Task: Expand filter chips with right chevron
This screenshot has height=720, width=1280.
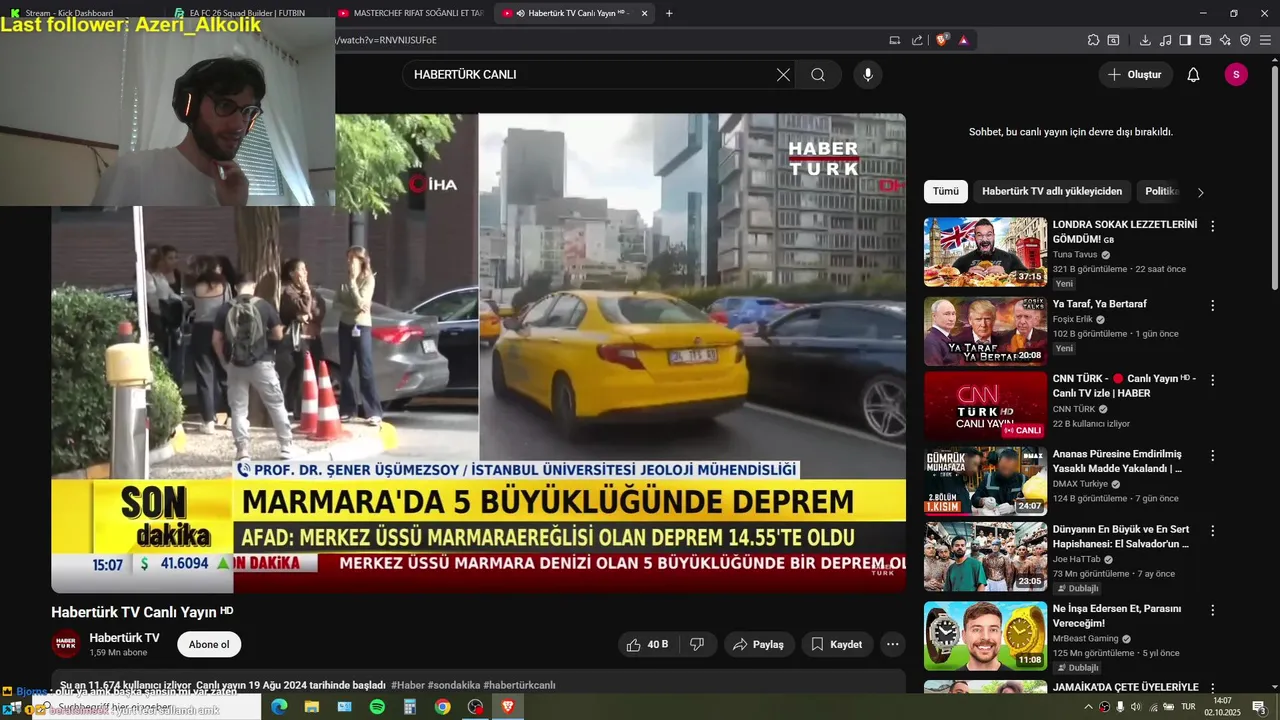Action: [x=1200, y=192]
